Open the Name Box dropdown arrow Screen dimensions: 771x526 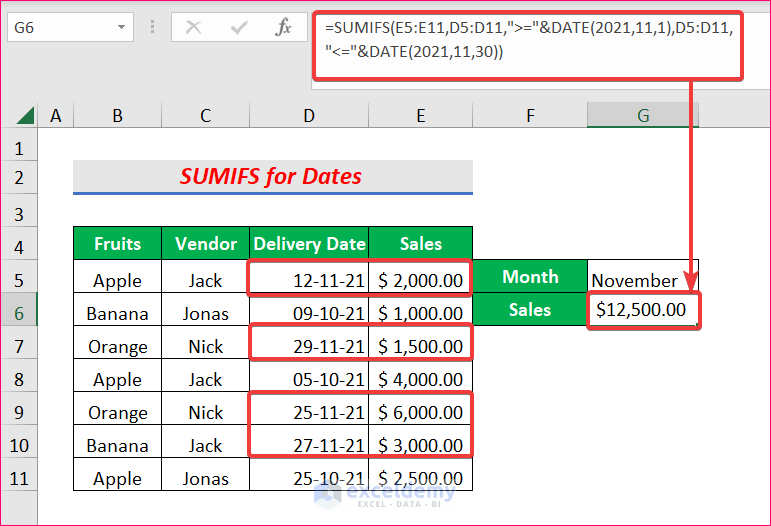[121, 28]
